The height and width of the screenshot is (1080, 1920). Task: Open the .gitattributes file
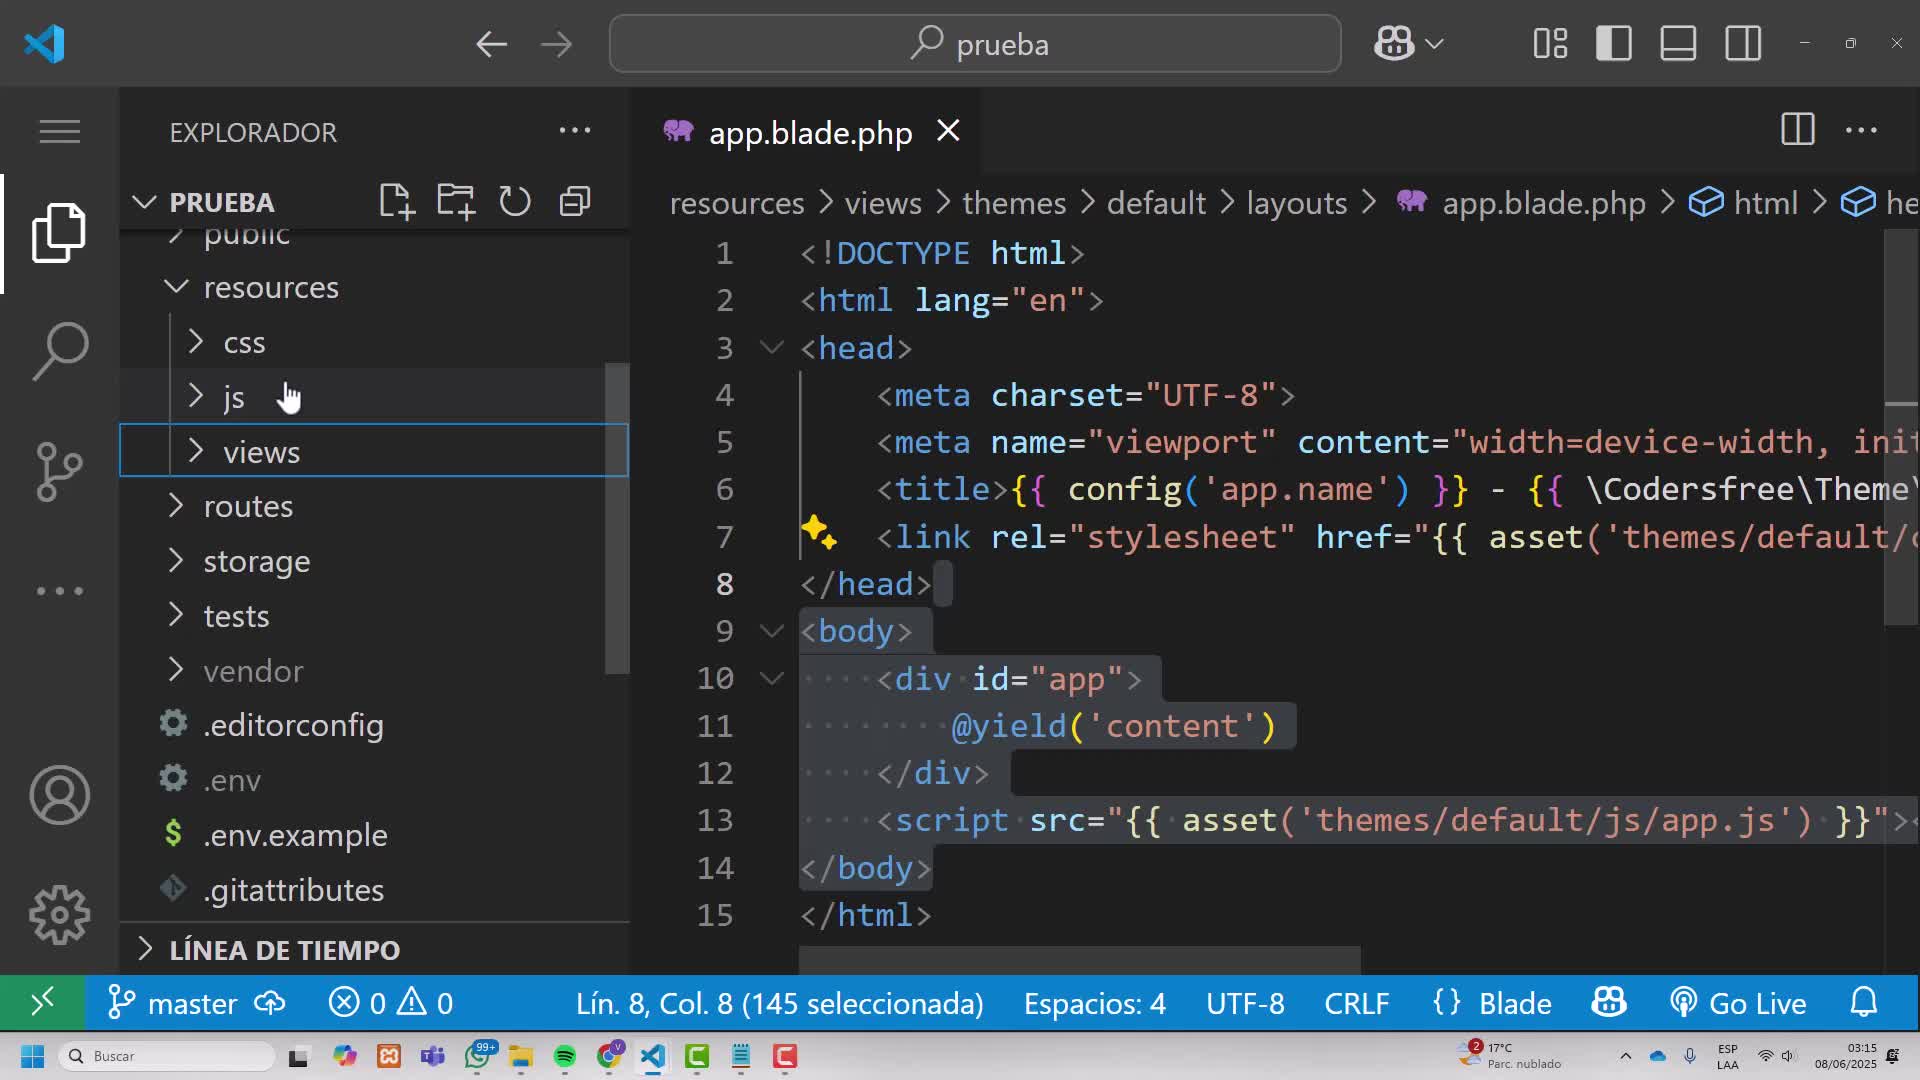tap(373, 890)
